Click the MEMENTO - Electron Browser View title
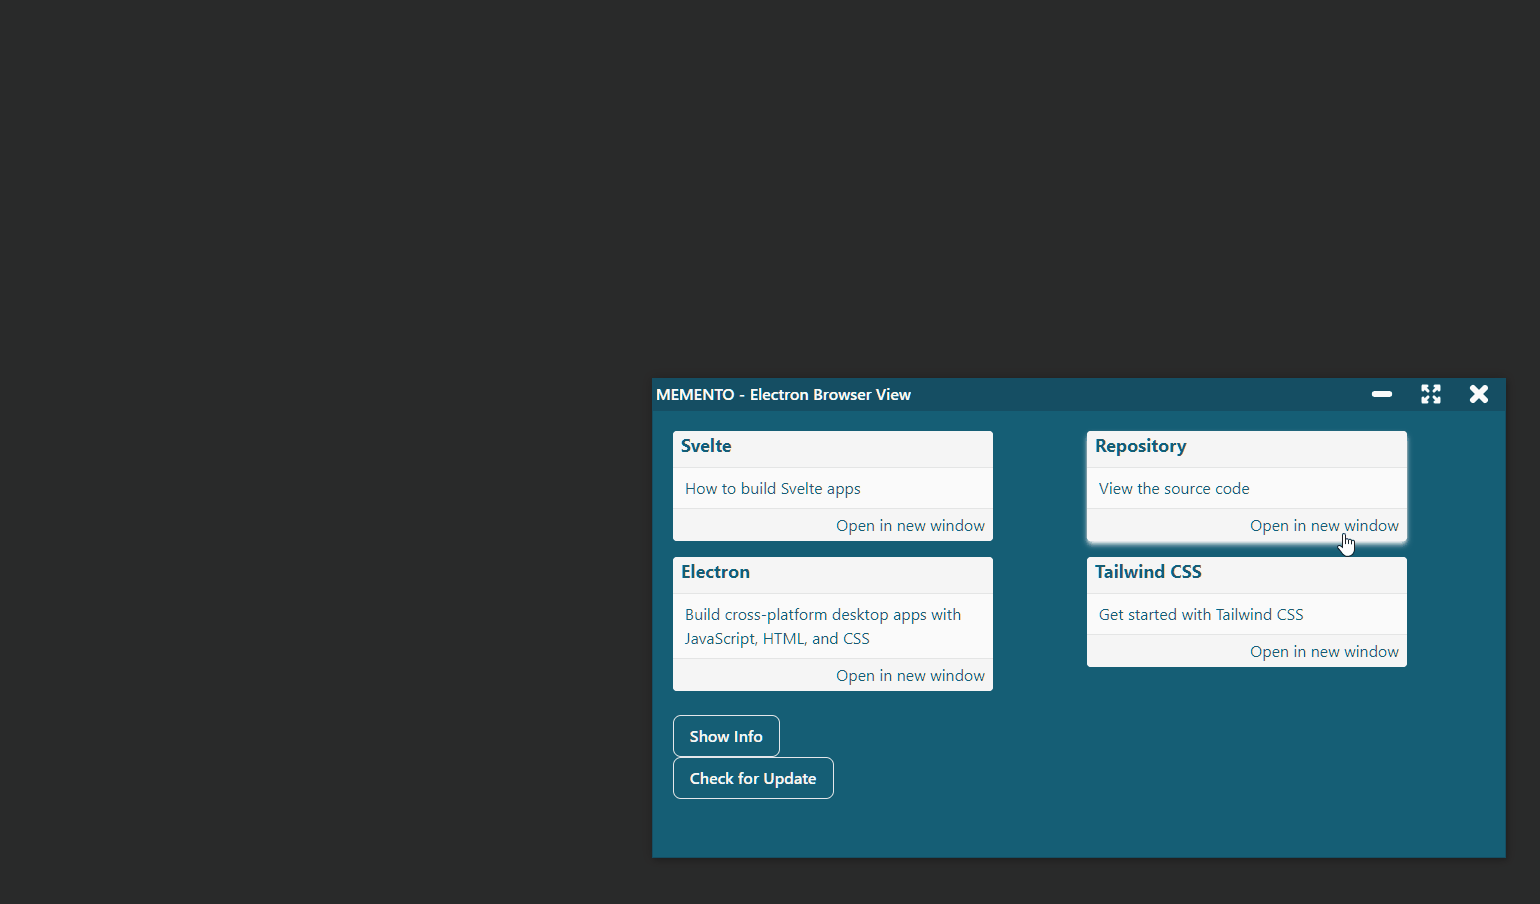 coord(783,395)
